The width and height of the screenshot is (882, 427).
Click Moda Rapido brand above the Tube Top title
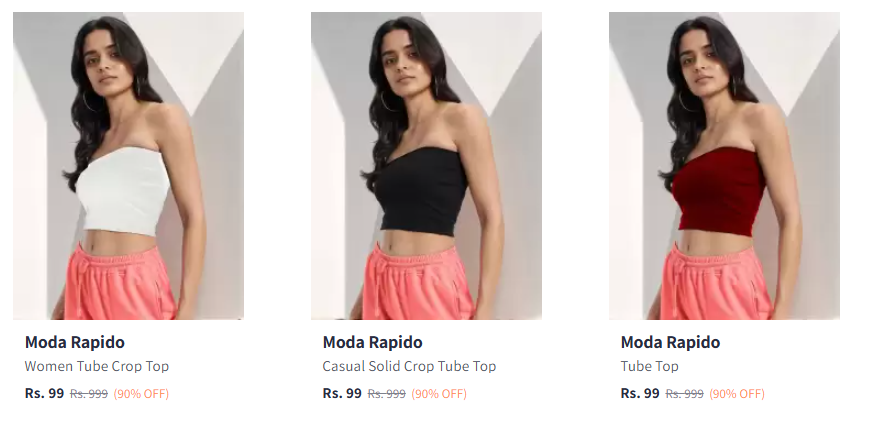(x=670, y=342)
